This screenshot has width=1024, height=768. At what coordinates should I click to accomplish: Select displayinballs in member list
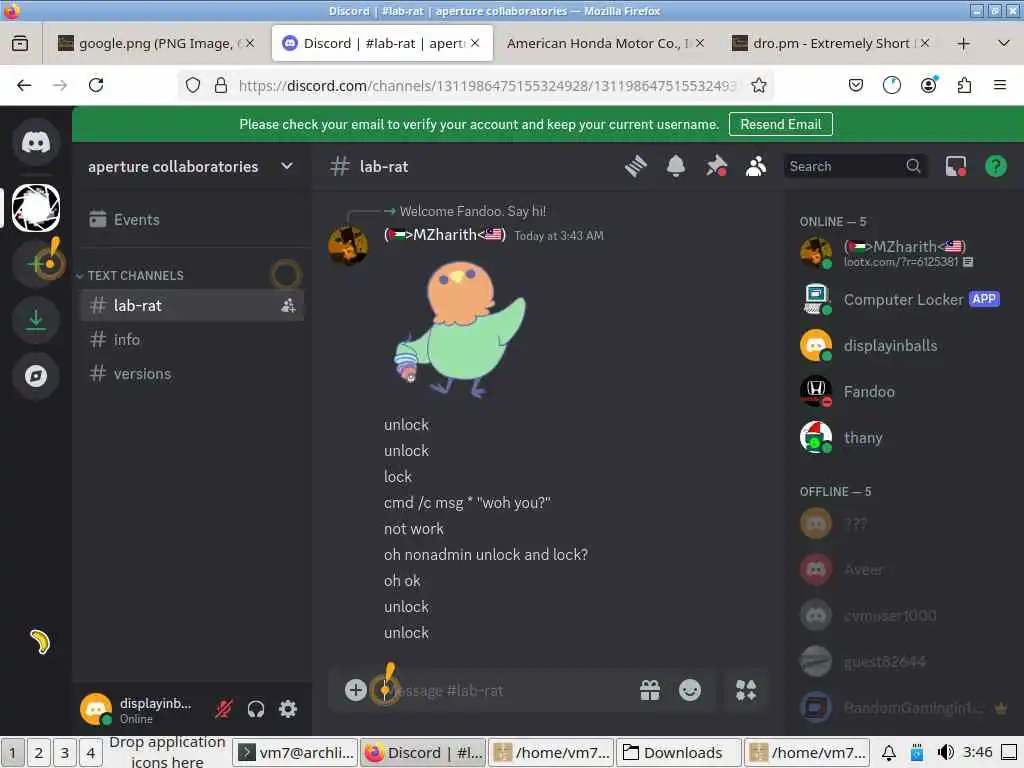(x=904, y=345)
